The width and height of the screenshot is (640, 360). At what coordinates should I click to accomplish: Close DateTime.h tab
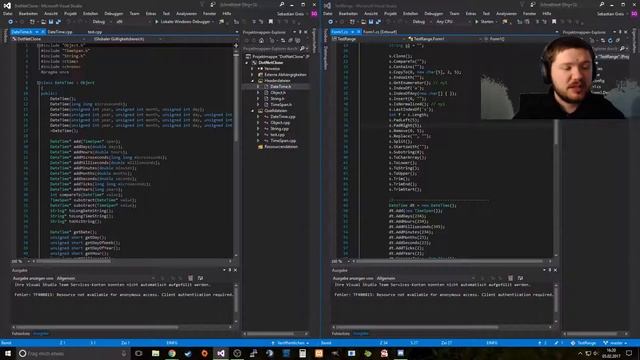pos(43,32)
